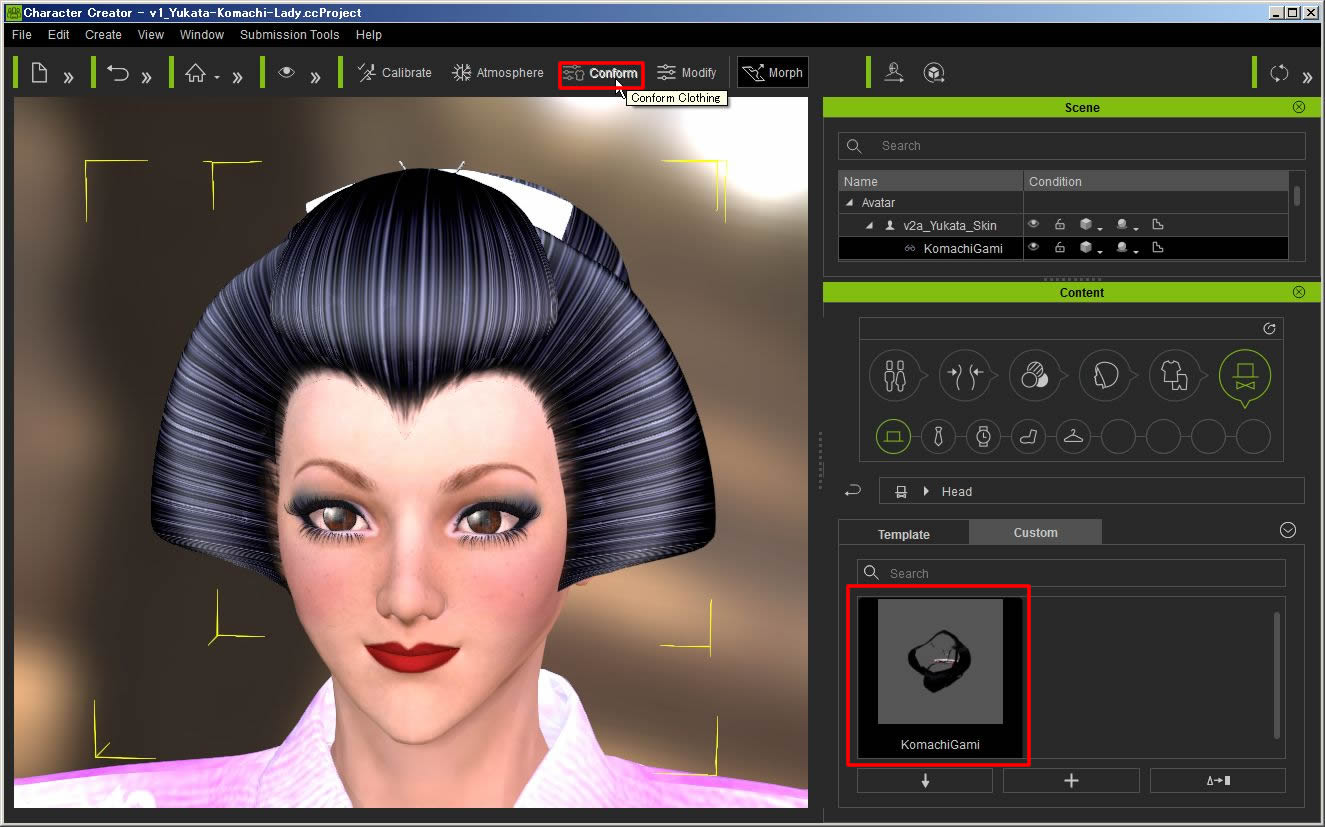Toggle the lock for v2a_Yukata_Skin
Screen dimensions: 1325x827
(1059, 225)
